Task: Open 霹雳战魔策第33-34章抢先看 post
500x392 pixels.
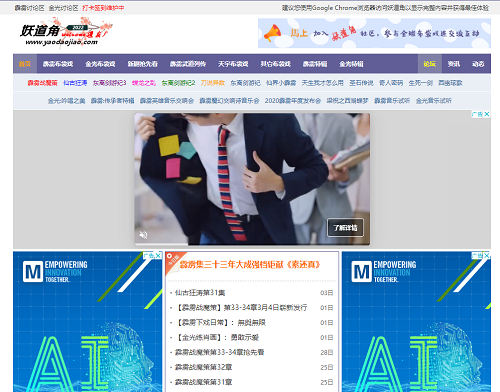Action: 219,352
